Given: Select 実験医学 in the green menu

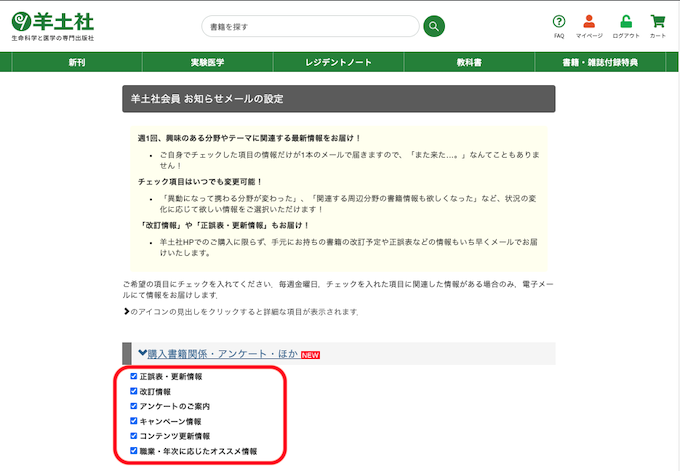Looking at the screenshot, I should (x=207, y=62).
